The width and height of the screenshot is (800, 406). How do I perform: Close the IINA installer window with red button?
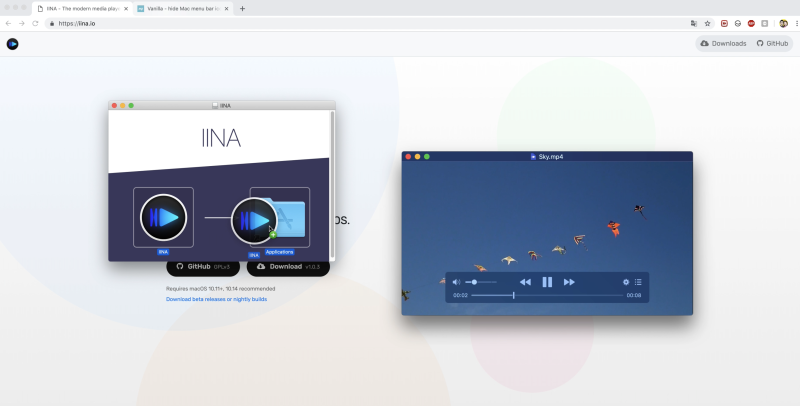[114, 106]
